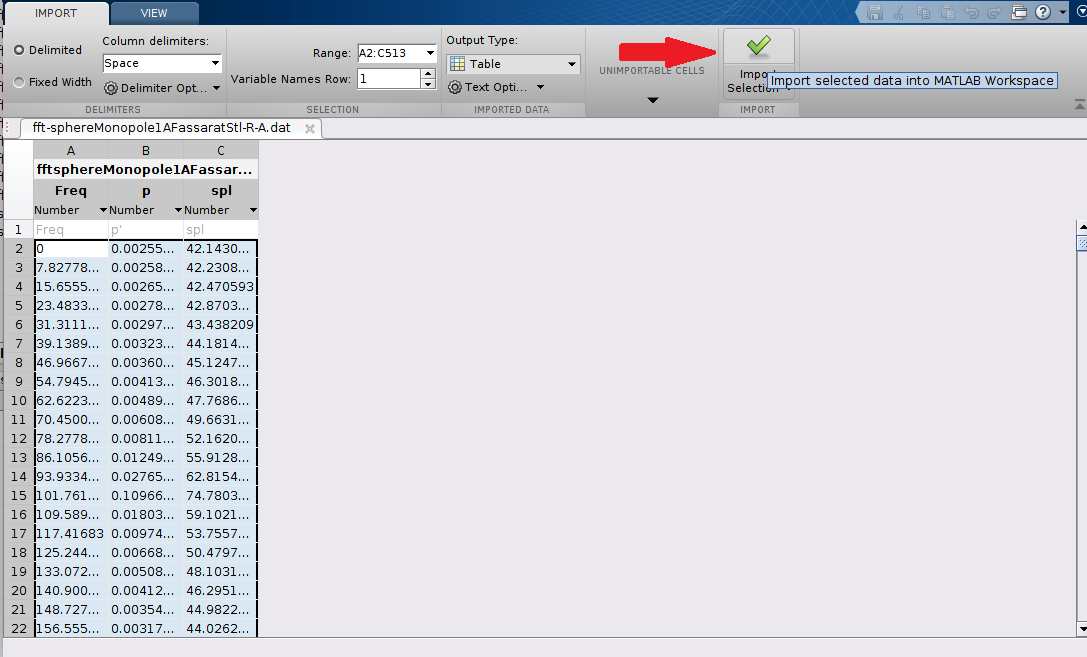Switch to the VIEW tab
Image resolution: width=1087 pixels, height=657 pixels.
154,13
